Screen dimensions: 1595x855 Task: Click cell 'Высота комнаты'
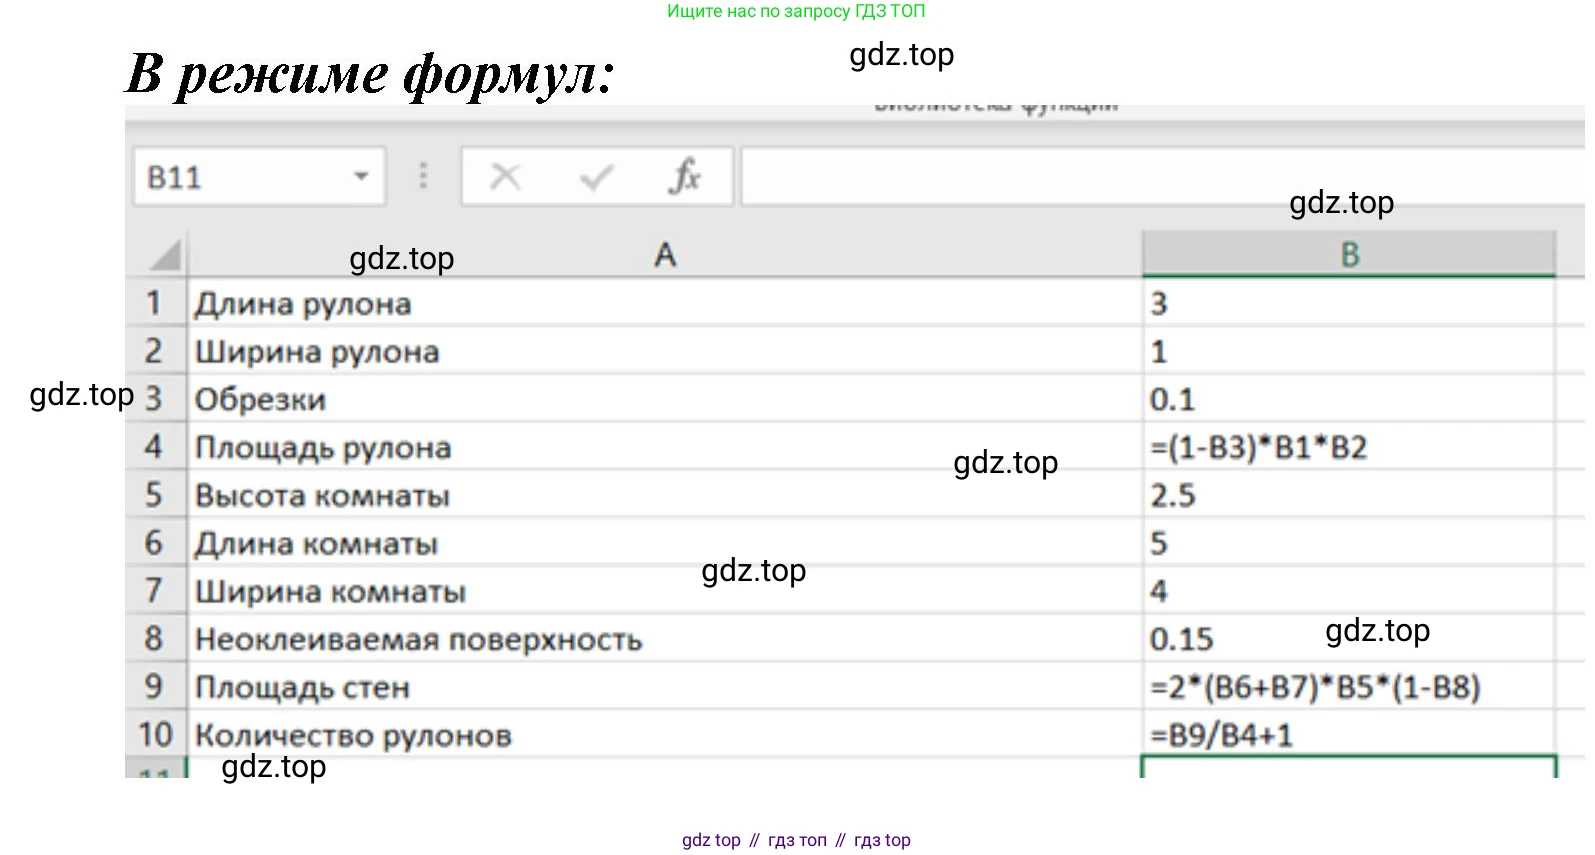coord(665,494)
